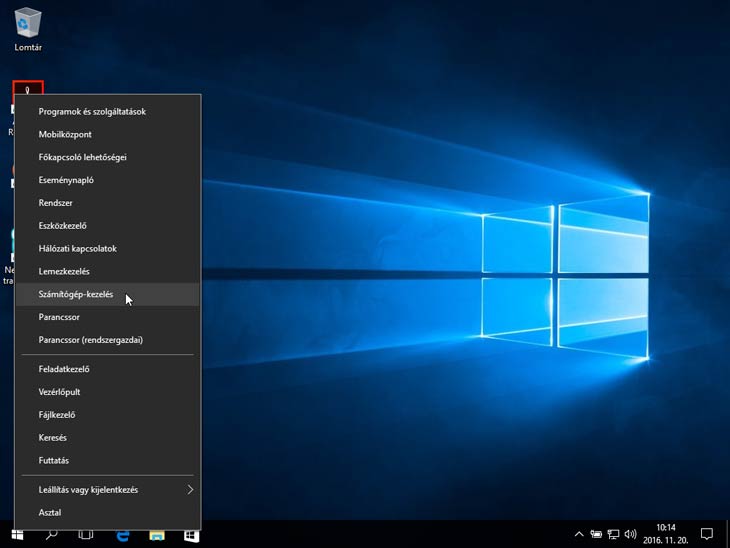Open Action Center notification icon
Image resolution: width=730 pixels, height=548 pixels.
[x=706, y=535]
